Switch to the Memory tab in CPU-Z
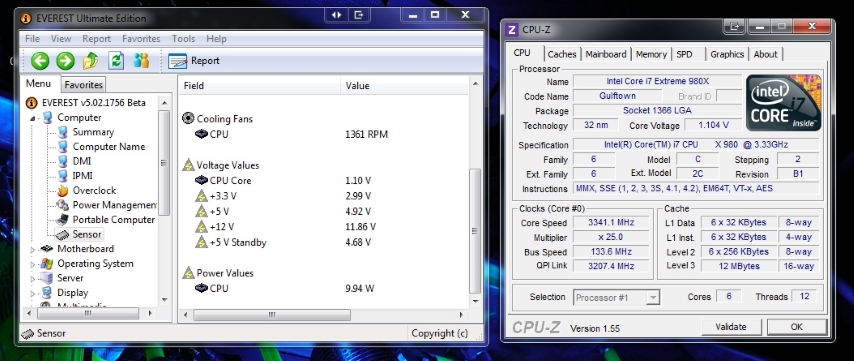854x361 pixels. pyautogui.click(x=651, y=54)
